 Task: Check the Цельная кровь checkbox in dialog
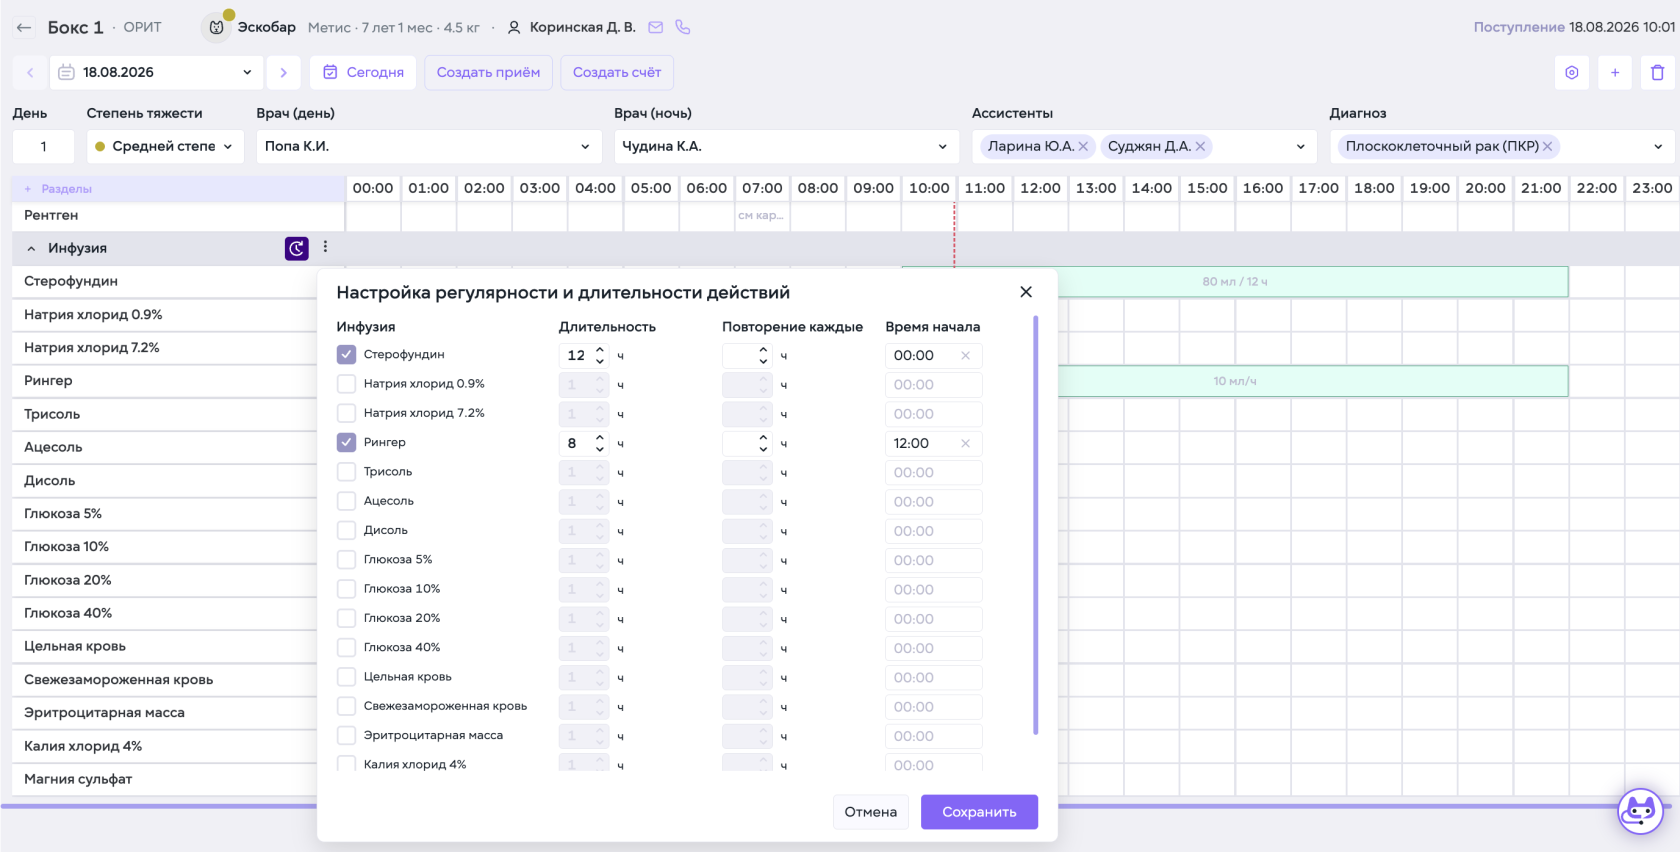tap(346, 677)
